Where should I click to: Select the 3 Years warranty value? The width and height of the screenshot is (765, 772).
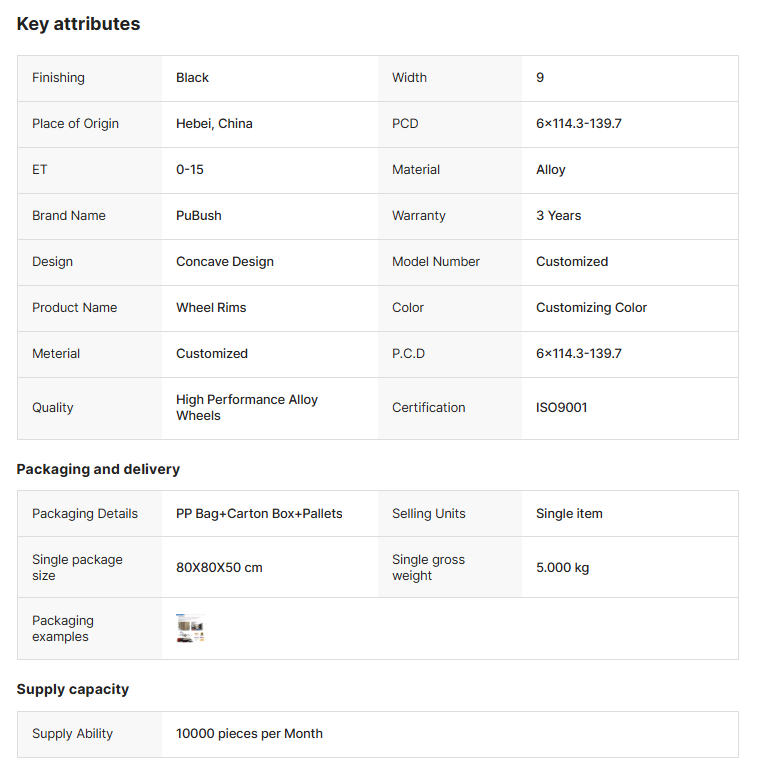(x=558, y=216)
